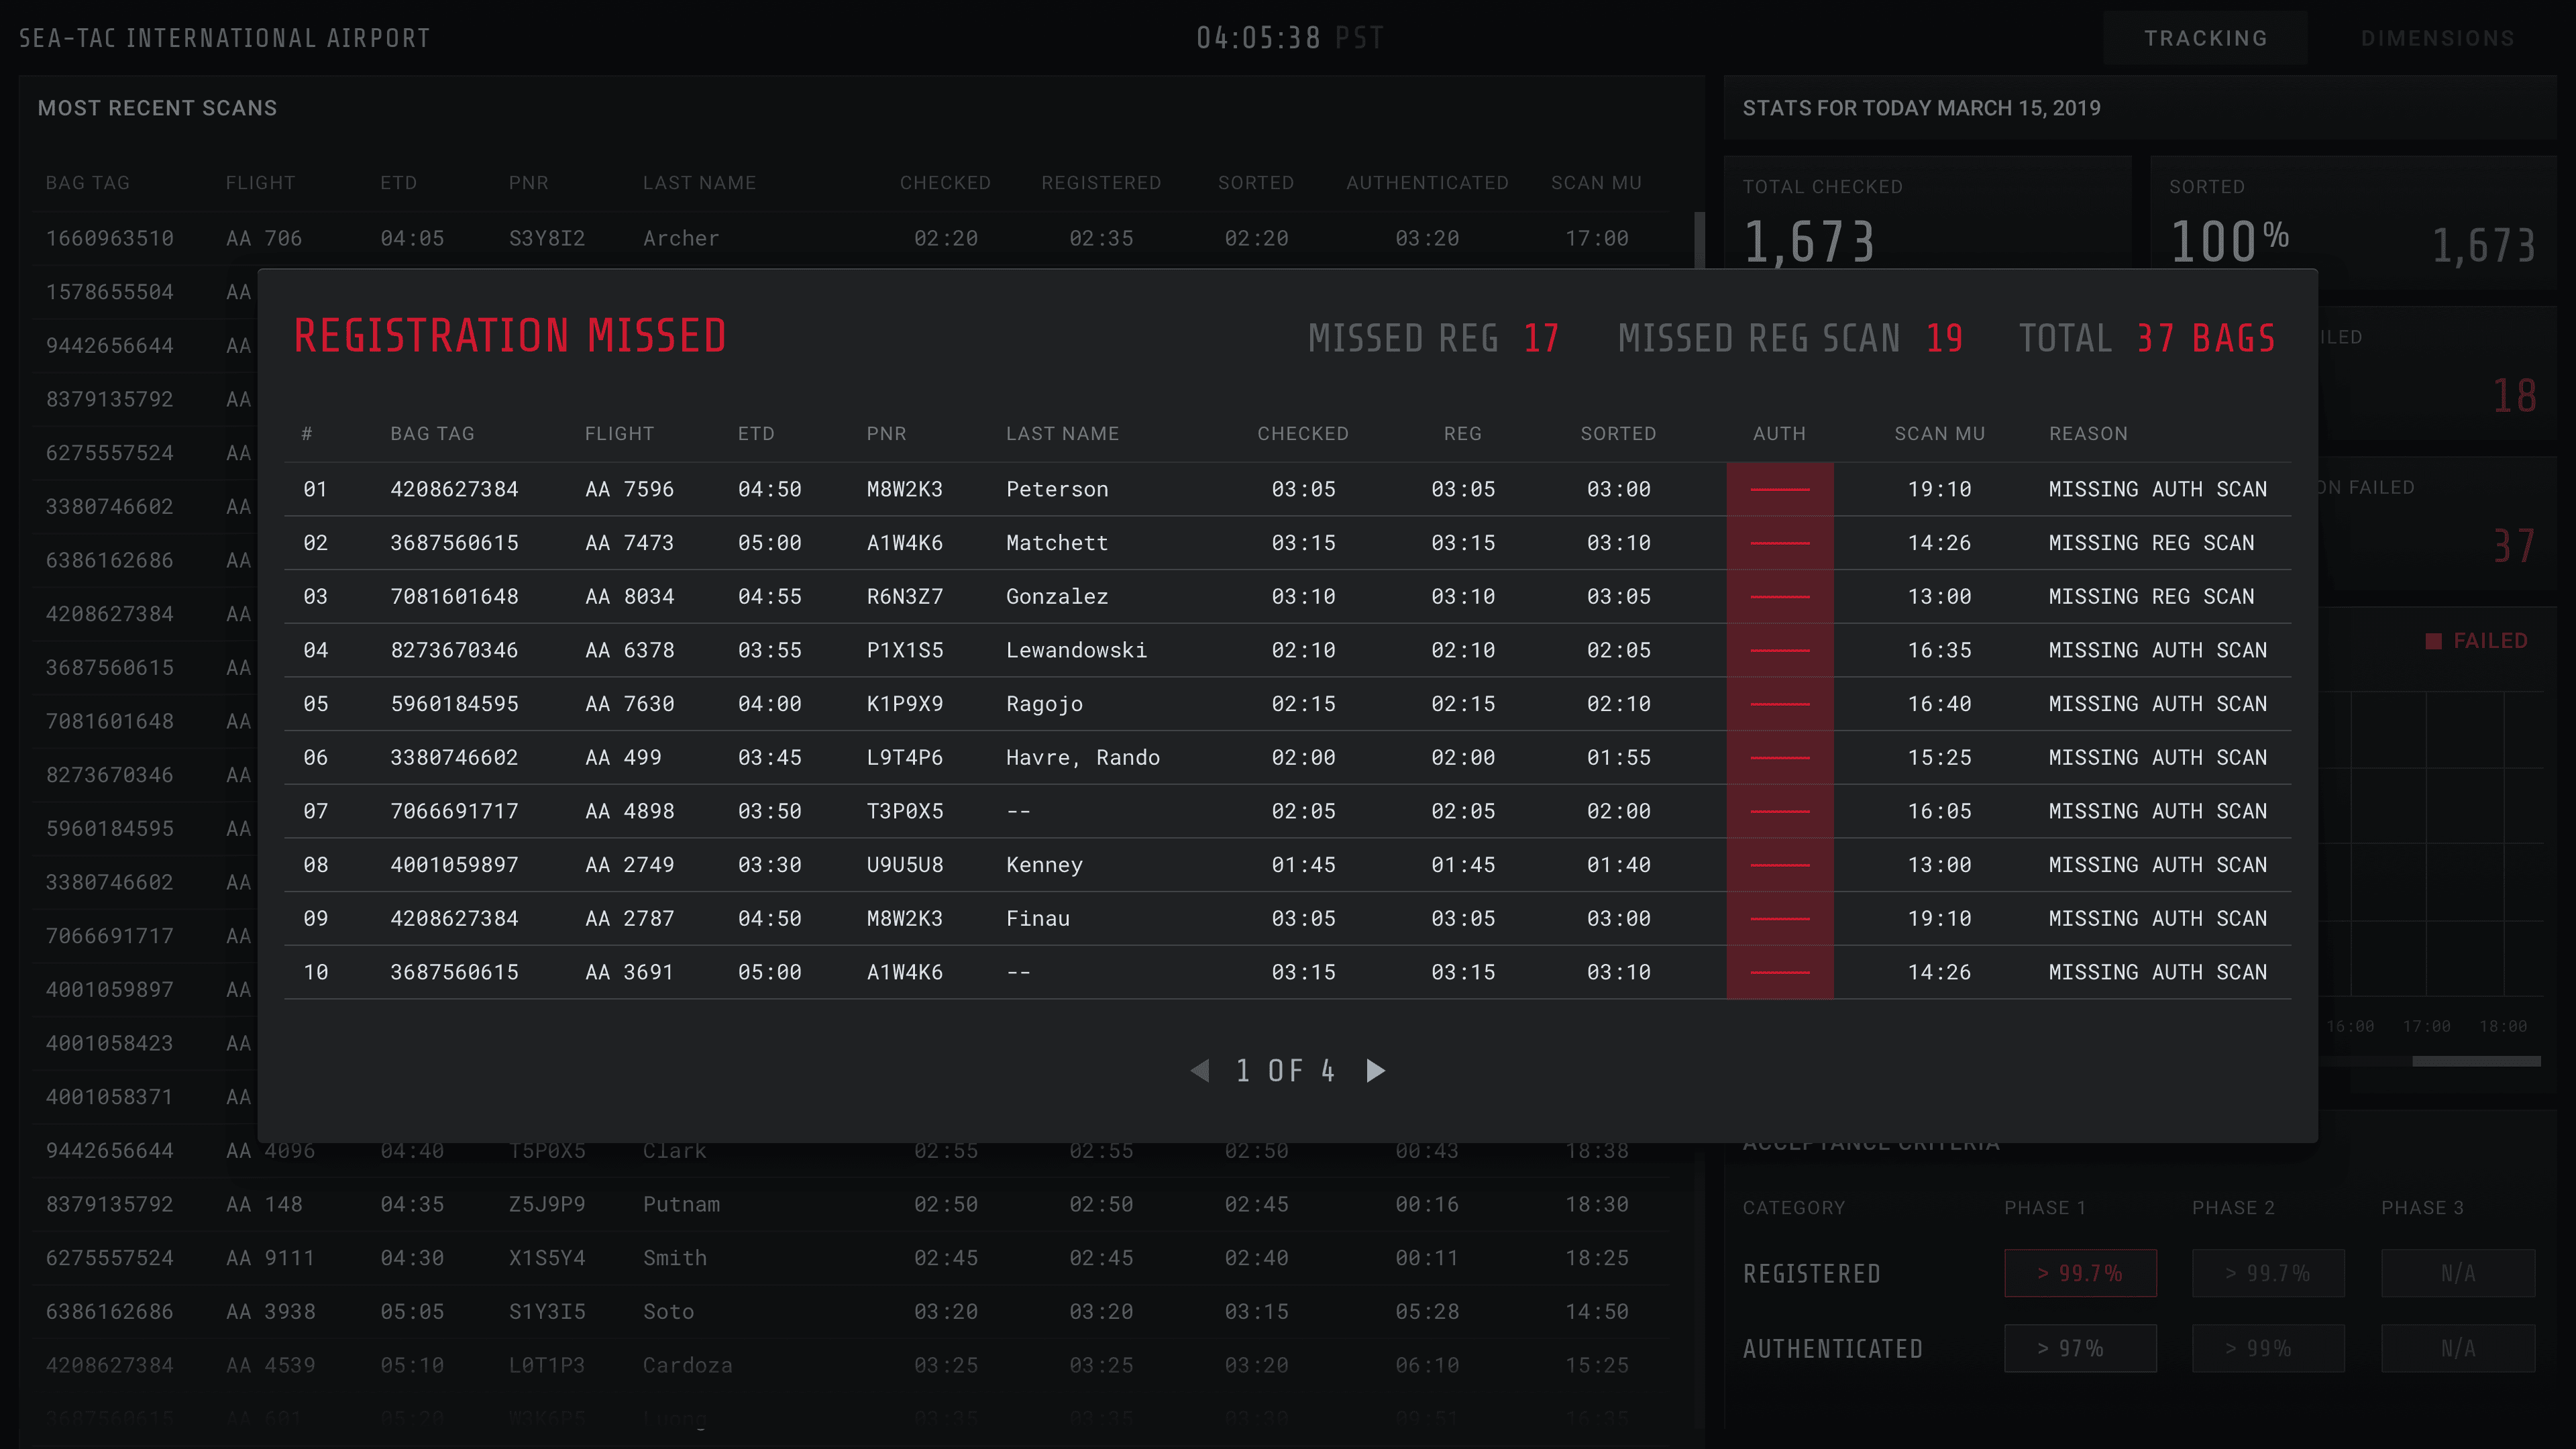Click the Scan MU column header in modal
The height and width of the screenshot is (1449, 2576).
pyautogui.click(x=1939, y=434)
